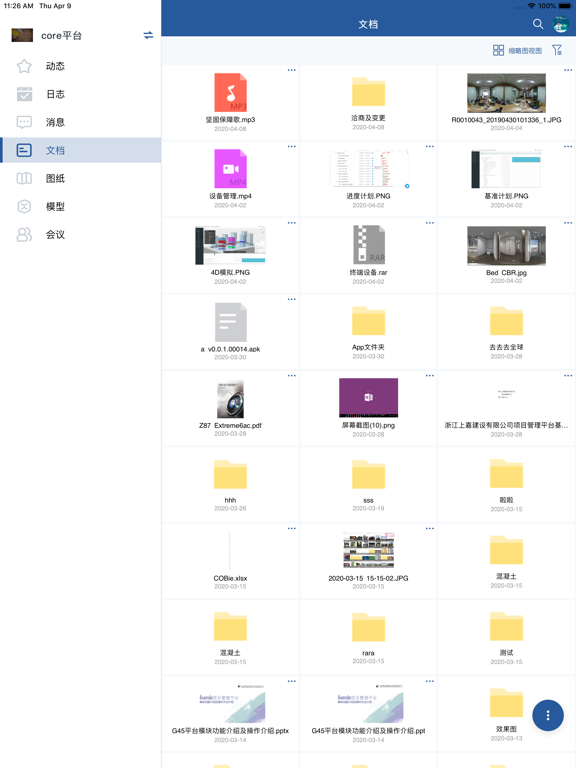Go to 动态 in the sidebar
The width and height of the screenshot is (576, 768).
(80, 66)
